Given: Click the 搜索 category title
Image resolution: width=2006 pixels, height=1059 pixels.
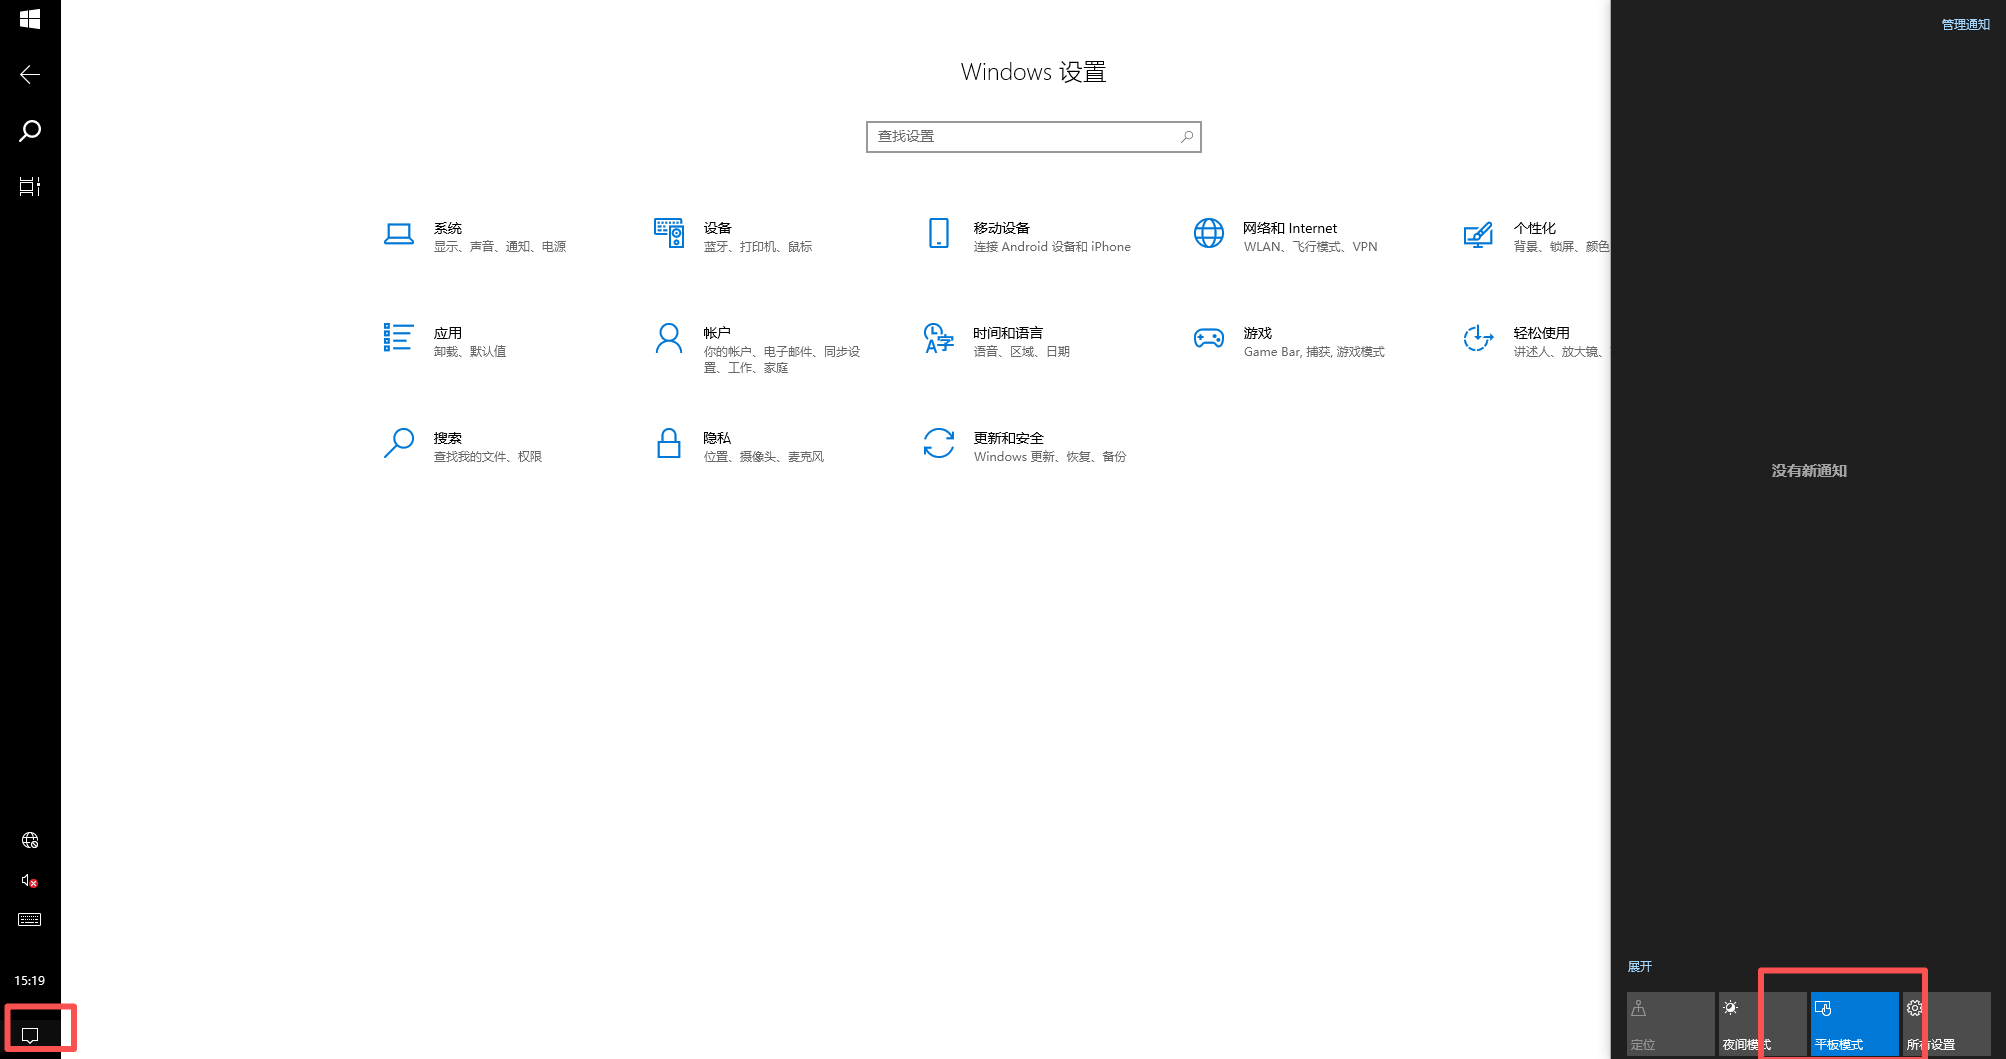Looking at the screenshot, I should 448,439.
